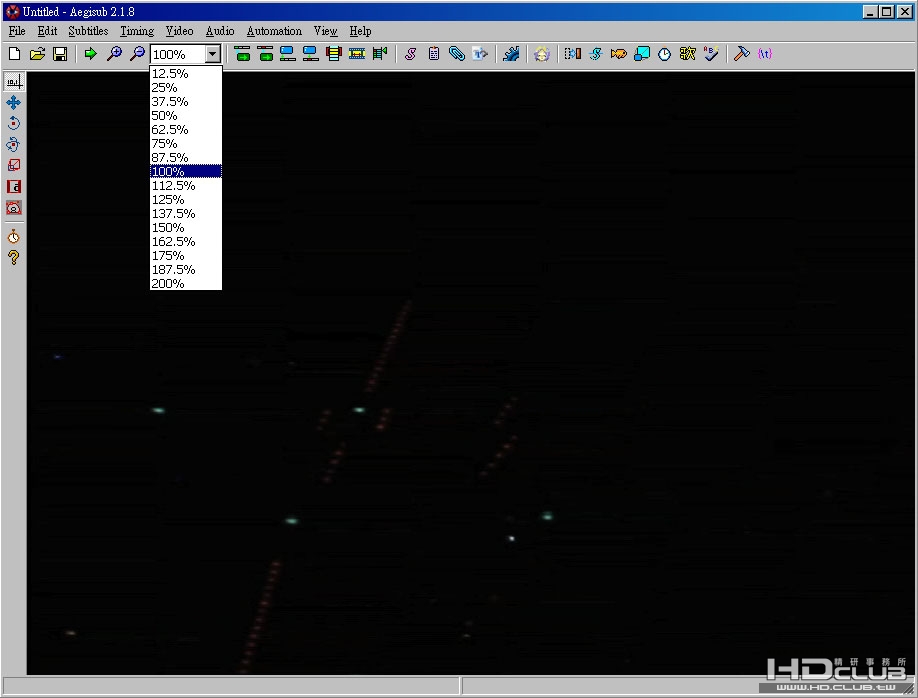Open Timing Post-Processor clock icon
Screen dimensions: 918x698
click(664, 54)
